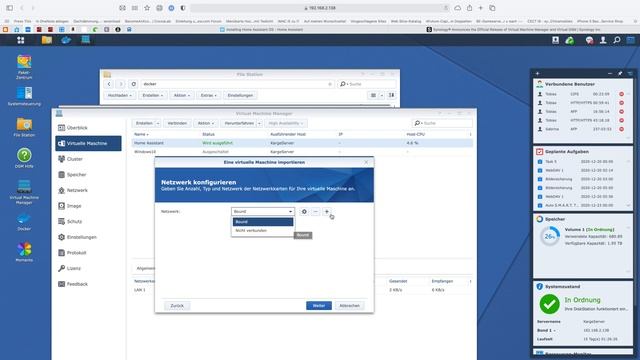The width and height of the screenshot is (640, 360).
Task: Open Virtual Machine Manager desktop icon
Action: [x=24, y=192]
